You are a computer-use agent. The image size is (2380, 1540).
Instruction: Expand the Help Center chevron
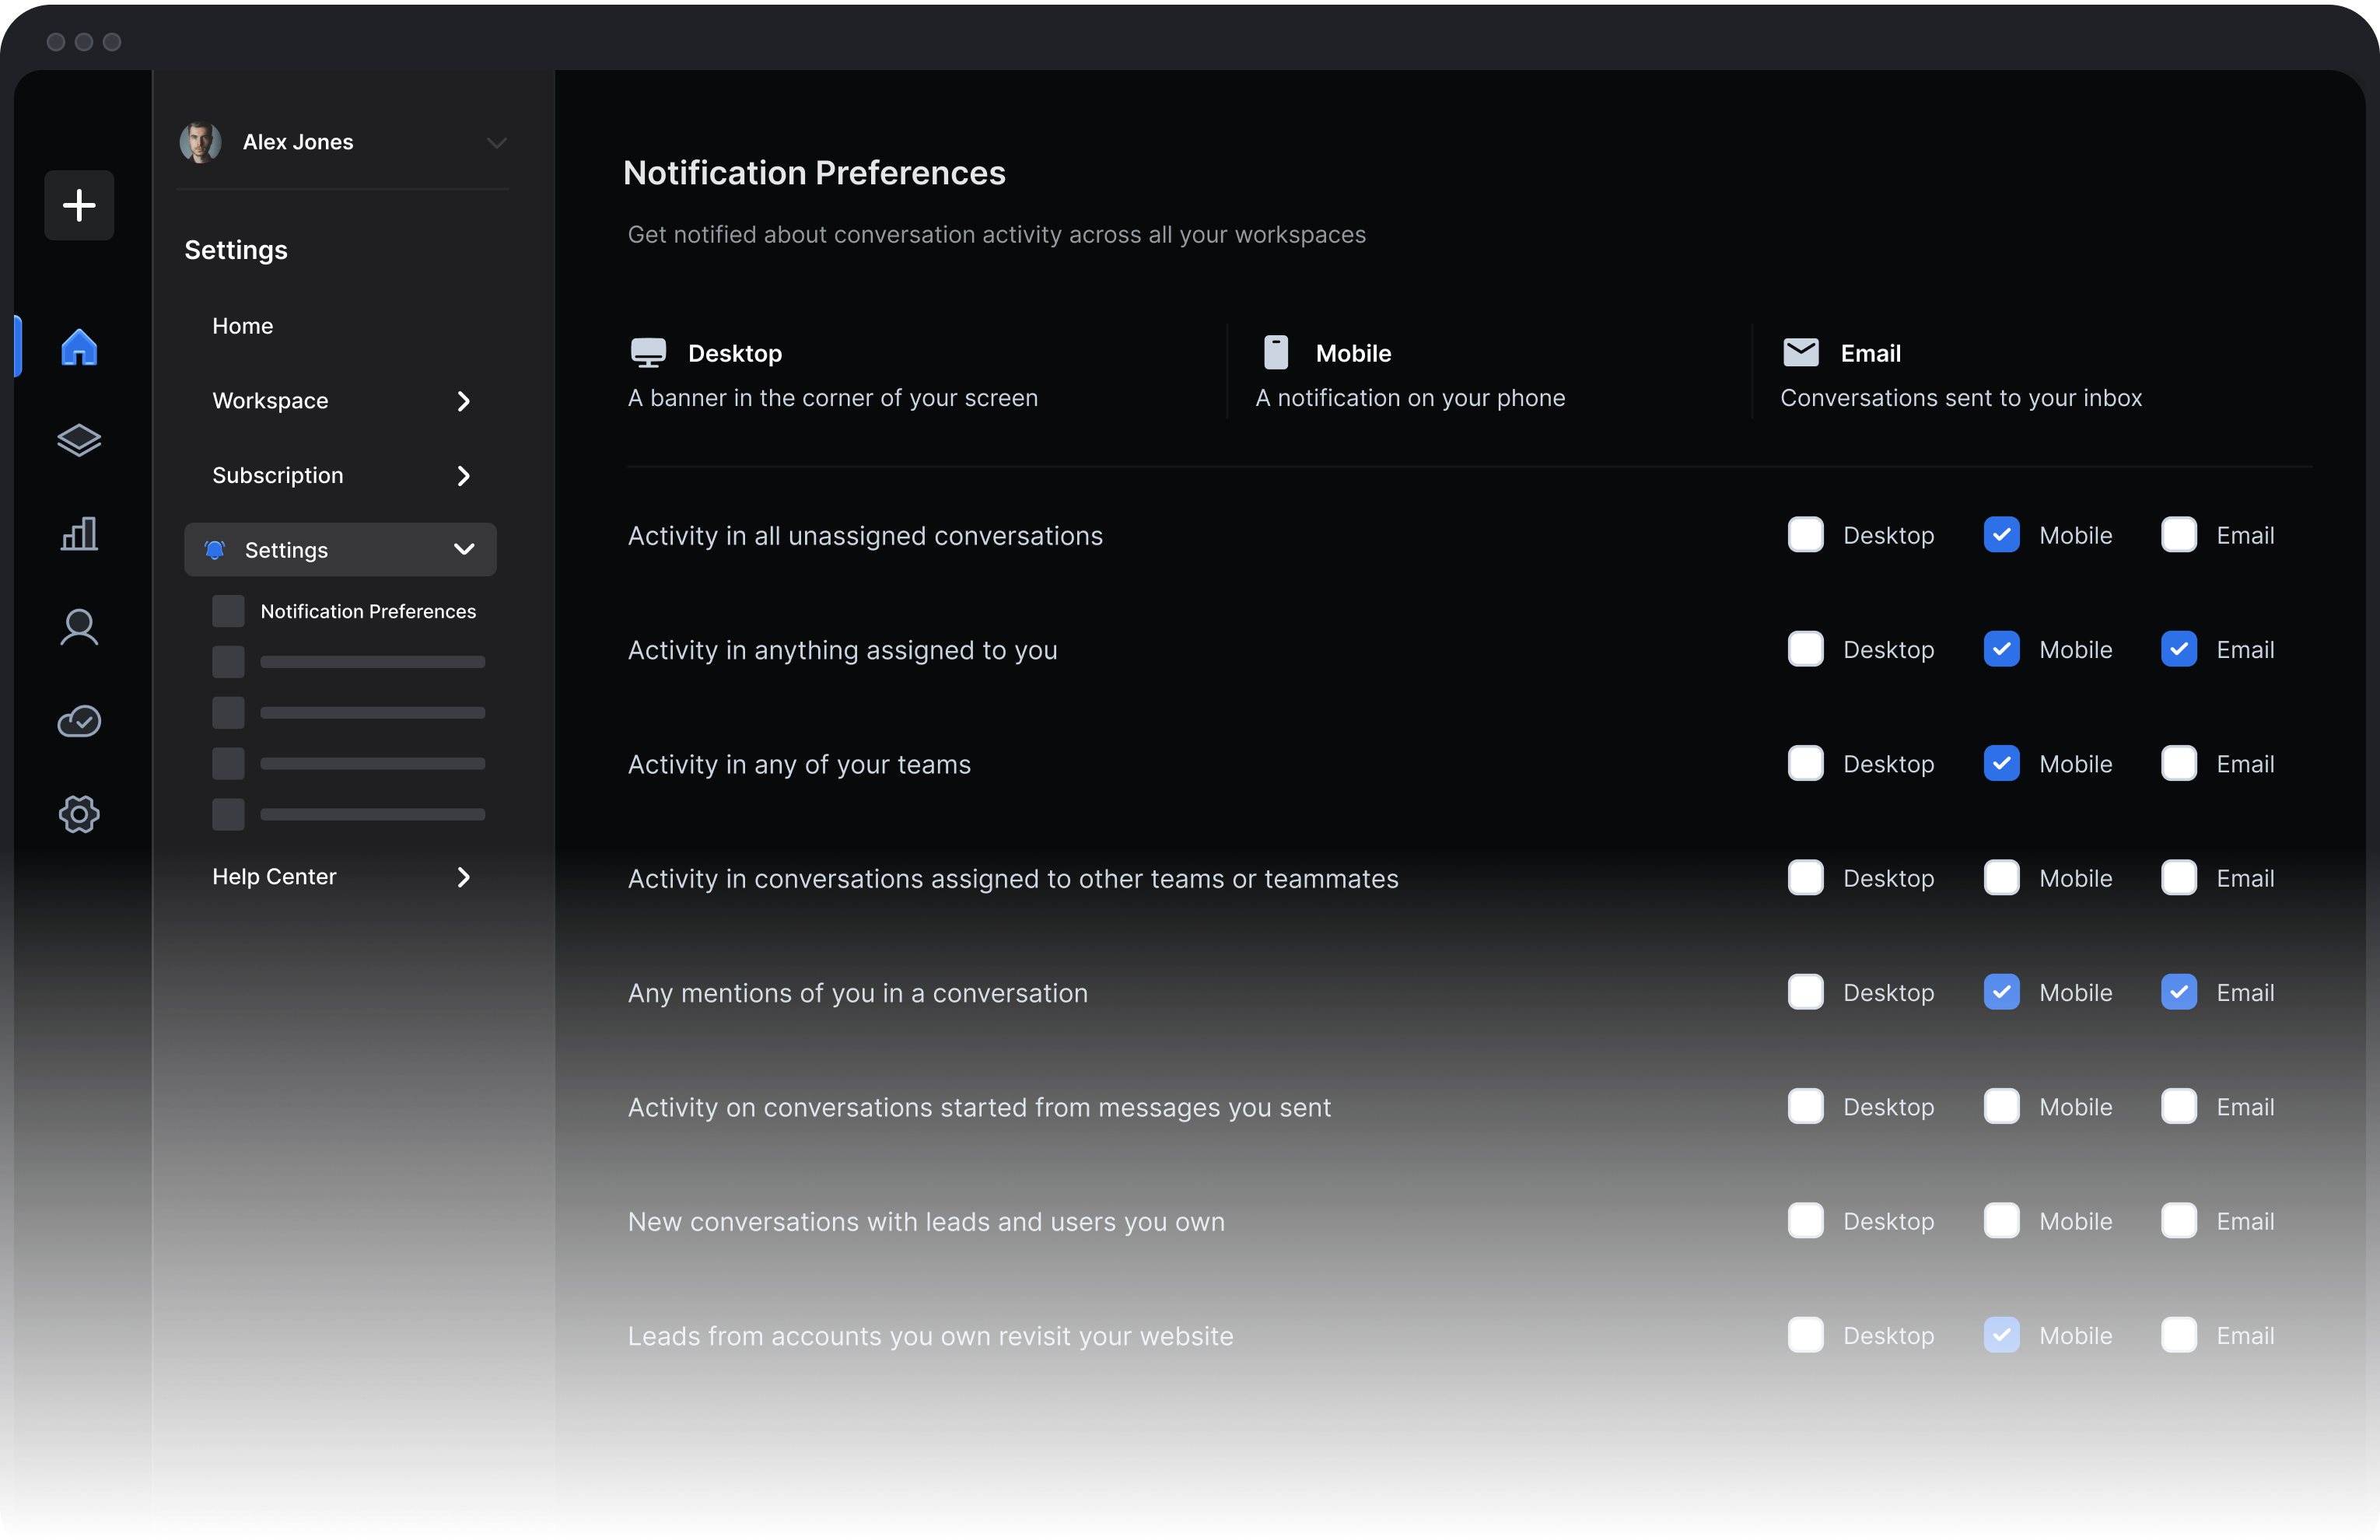463,877
